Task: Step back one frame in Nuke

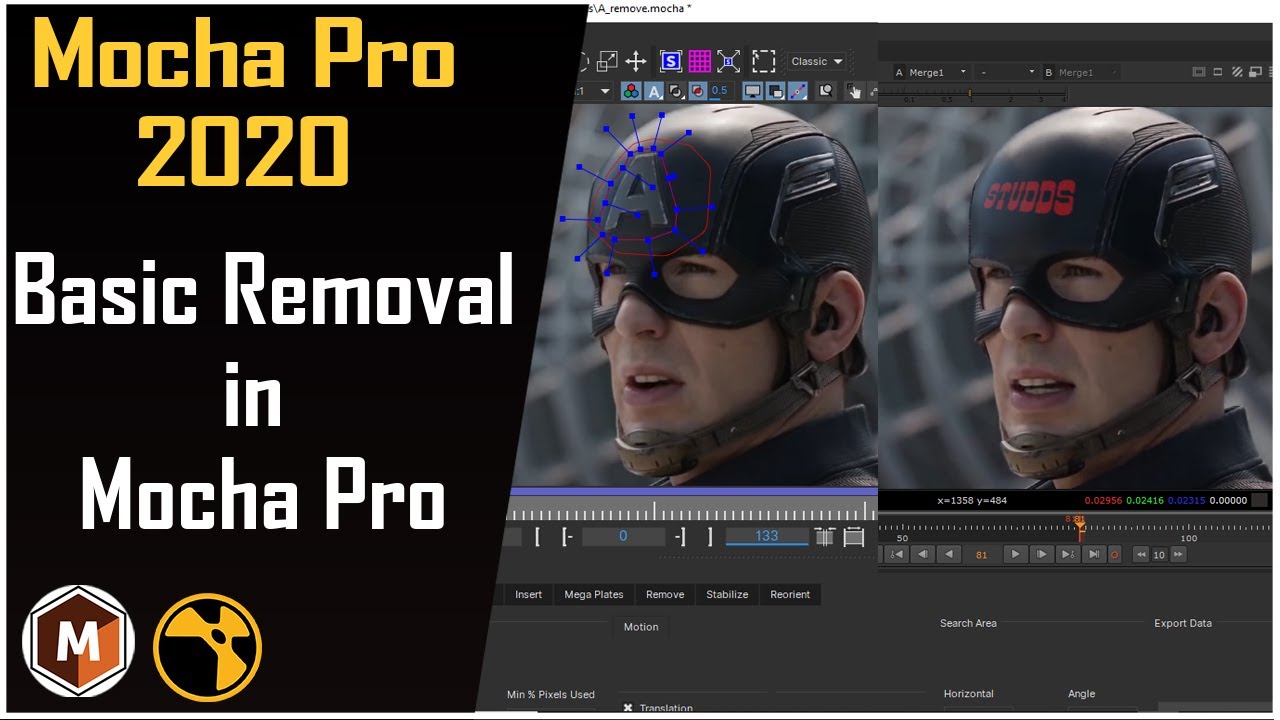Action: (923, 554)
